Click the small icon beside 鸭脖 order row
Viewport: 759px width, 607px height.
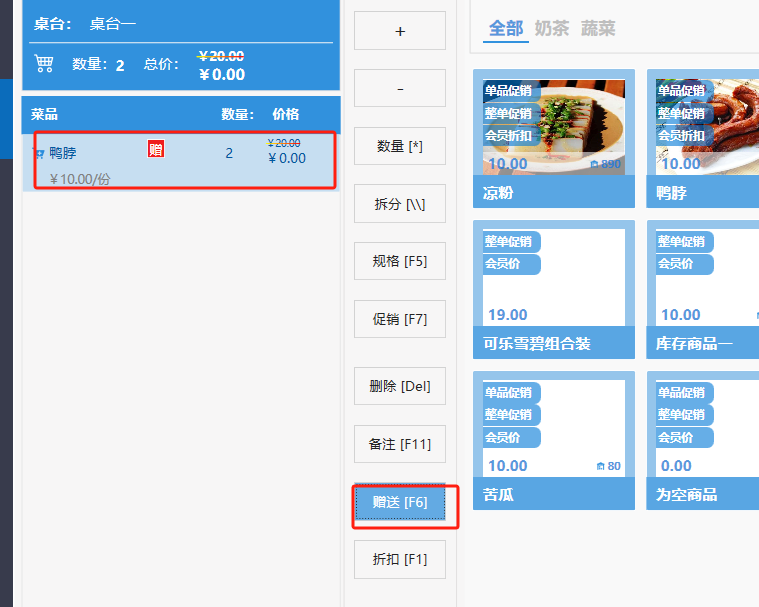click(39, 154)
